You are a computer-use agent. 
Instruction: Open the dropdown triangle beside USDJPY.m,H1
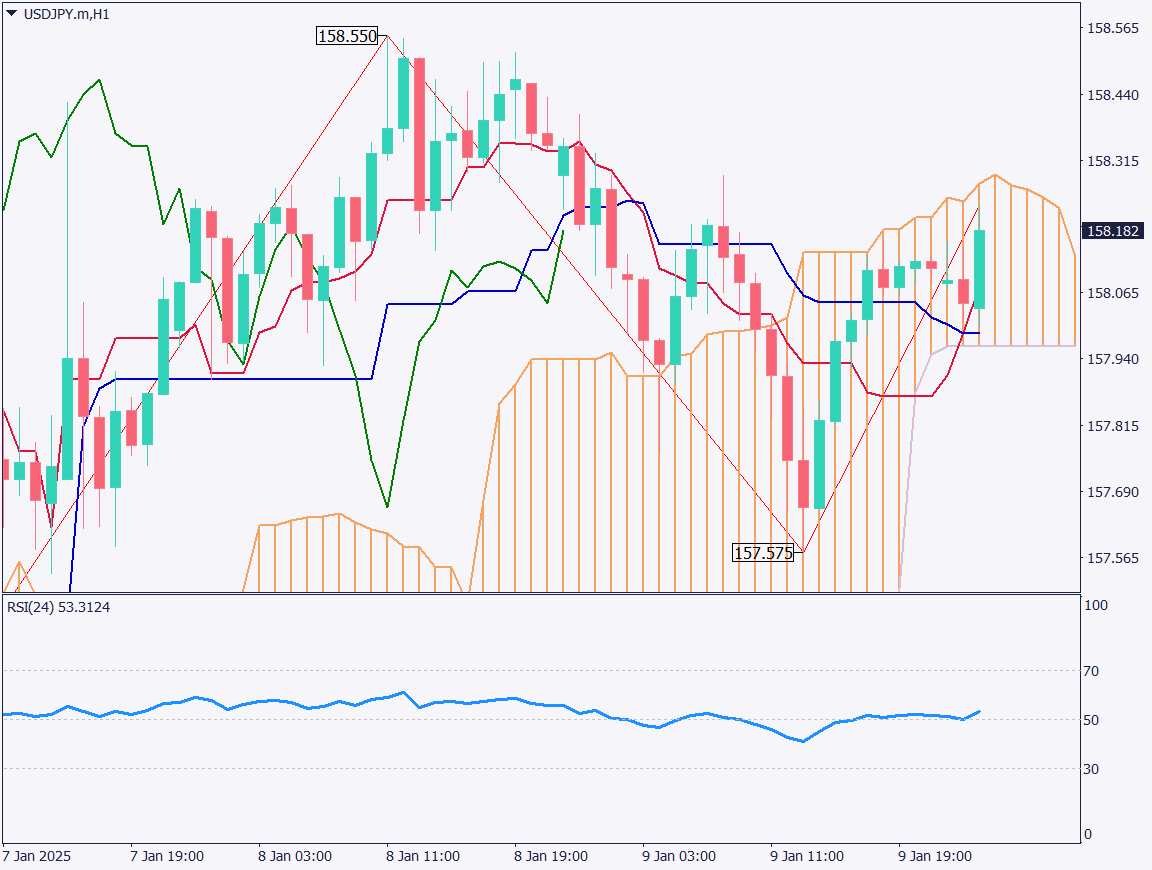pos(11,14)
